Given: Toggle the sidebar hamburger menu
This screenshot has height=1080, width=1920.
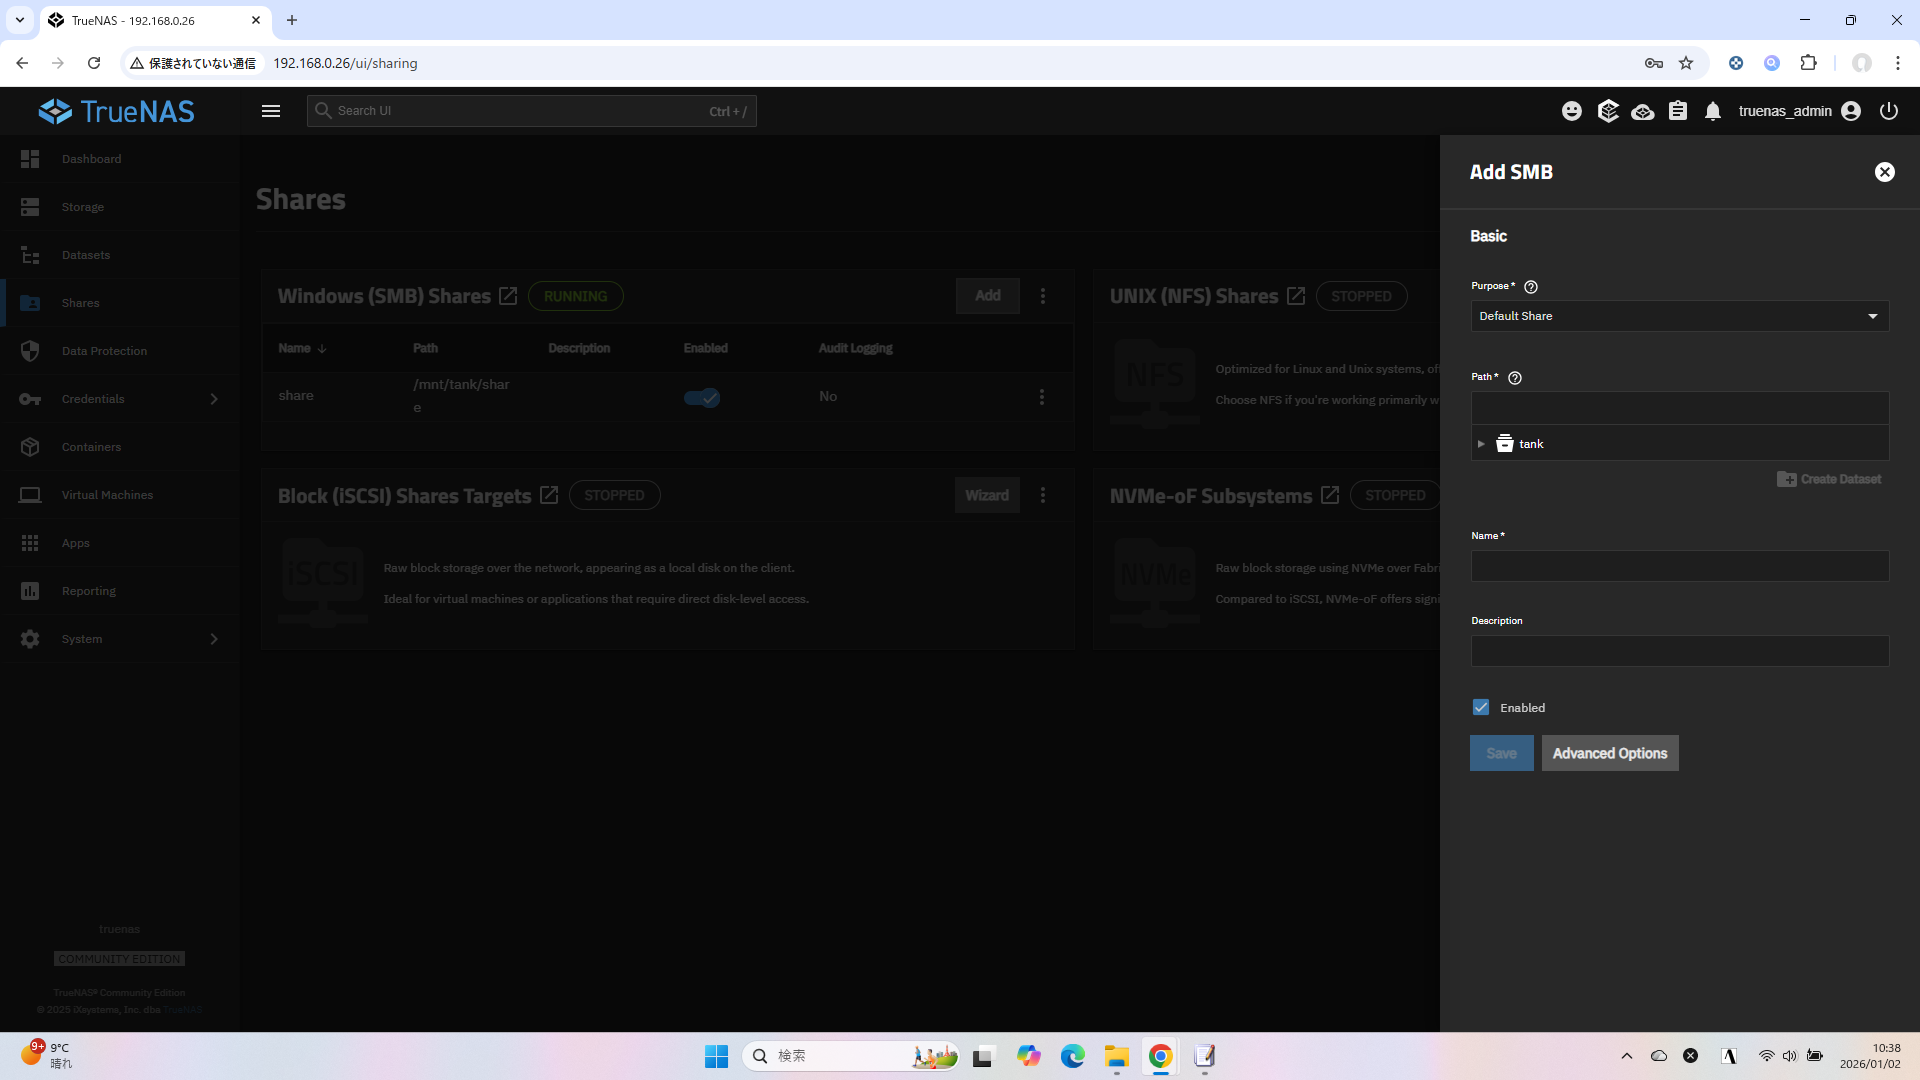Looking at the screenshot, I should pyautogui.click(x=271, y=111).
